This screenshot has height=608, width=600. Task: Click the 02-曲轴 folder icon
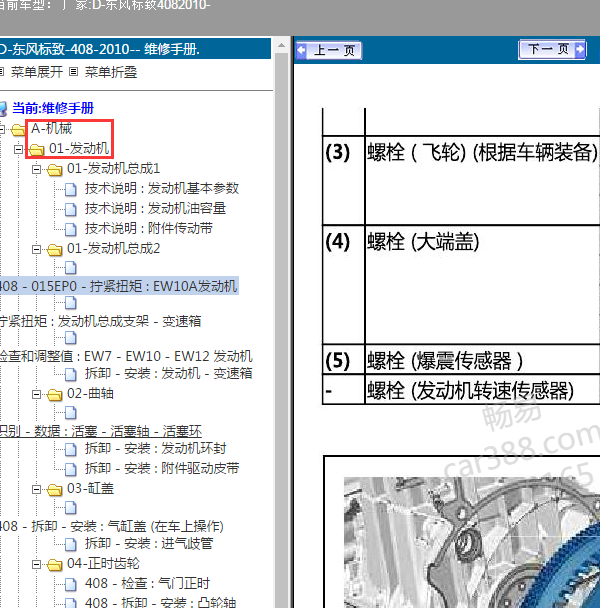[x=54, y=395]
